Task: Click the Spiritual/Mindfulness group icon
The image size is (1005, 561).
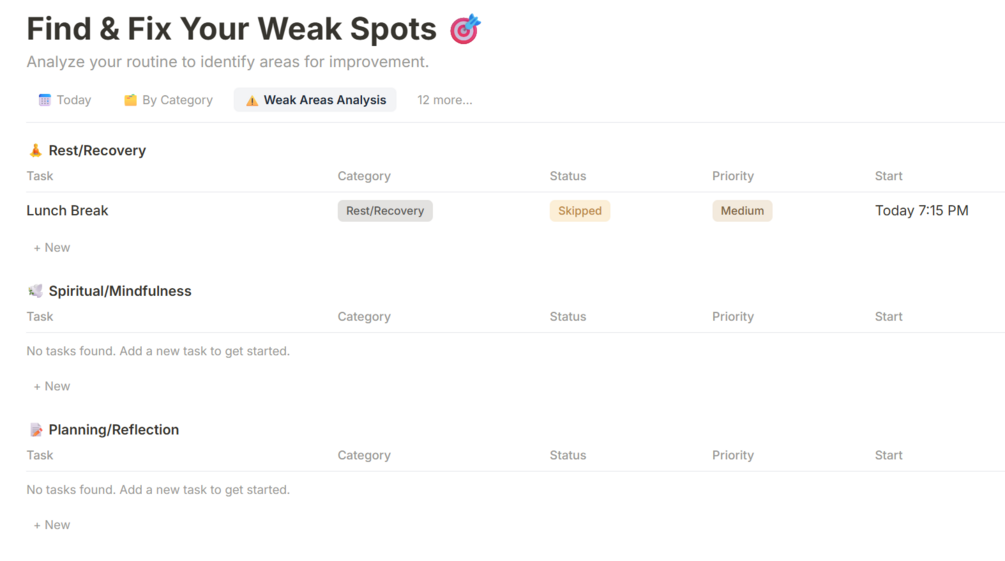Action: 36,291
